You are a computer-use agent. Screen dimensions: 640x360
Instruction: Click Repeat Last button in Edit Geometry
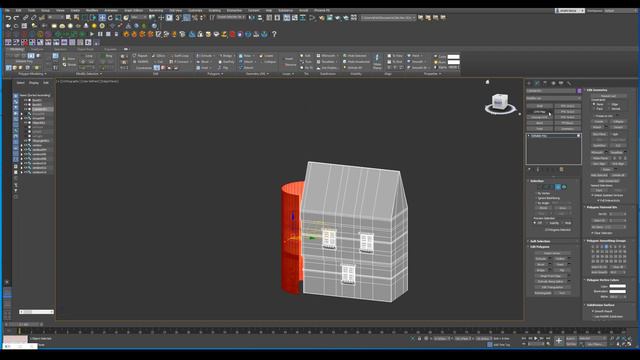(x=609, y=96)
